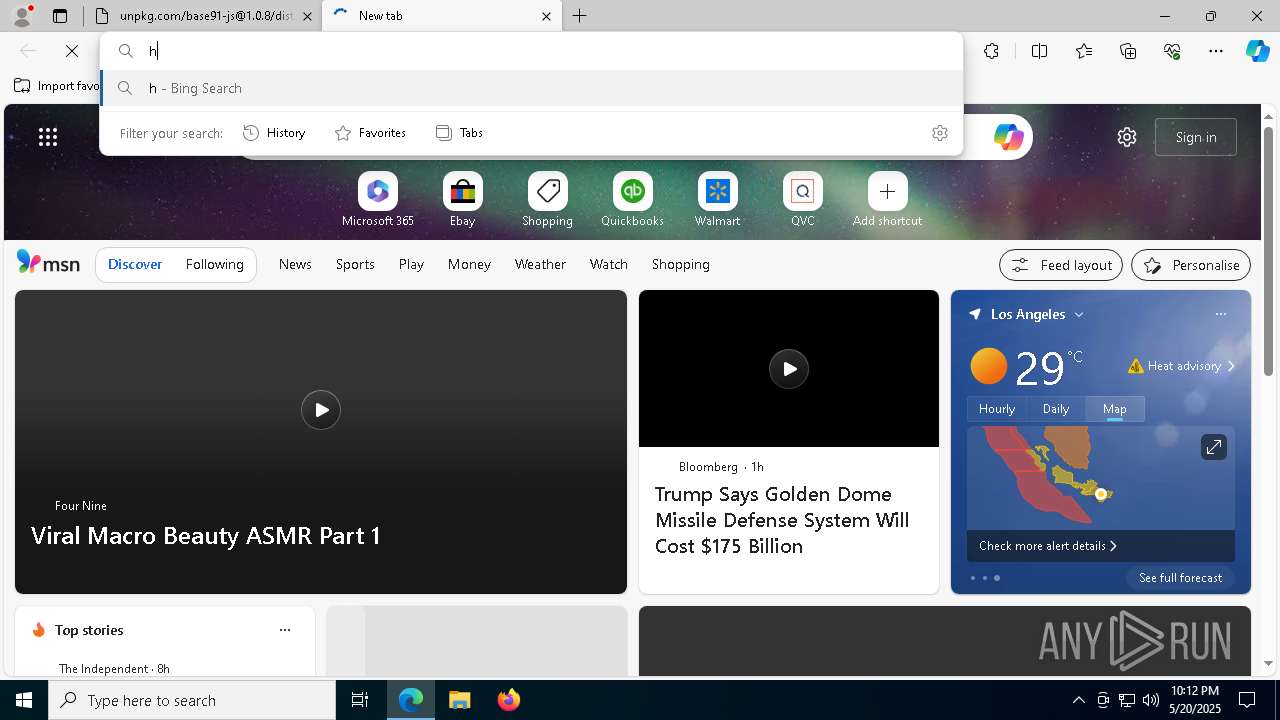Click See full forecast

click(1180, 578)
